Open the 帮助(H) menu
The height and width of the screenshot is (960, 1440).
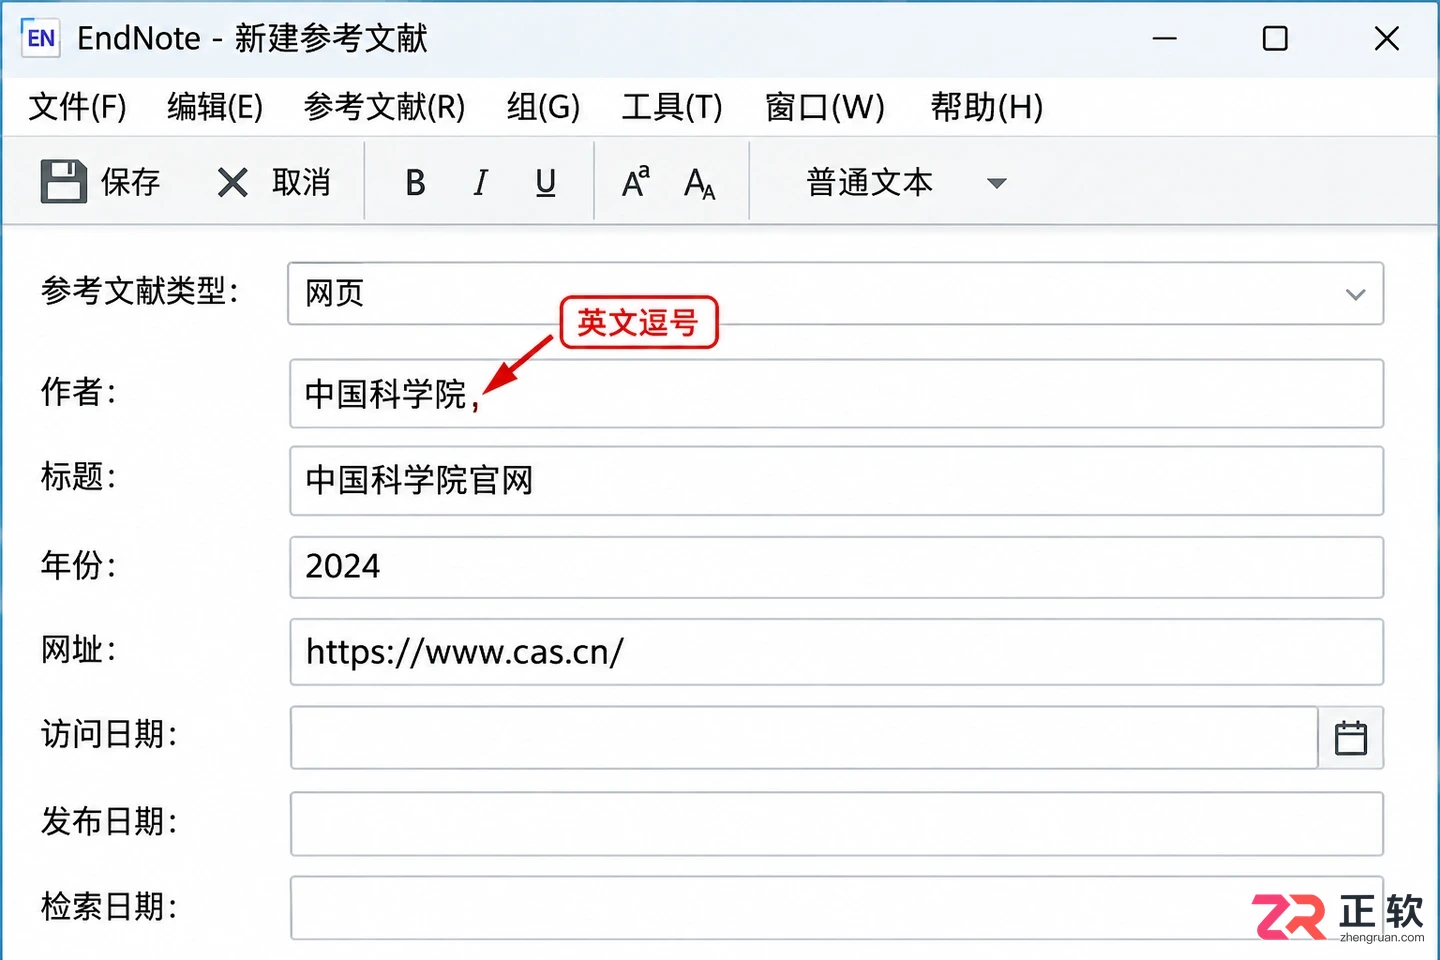(x=987, y=106)
